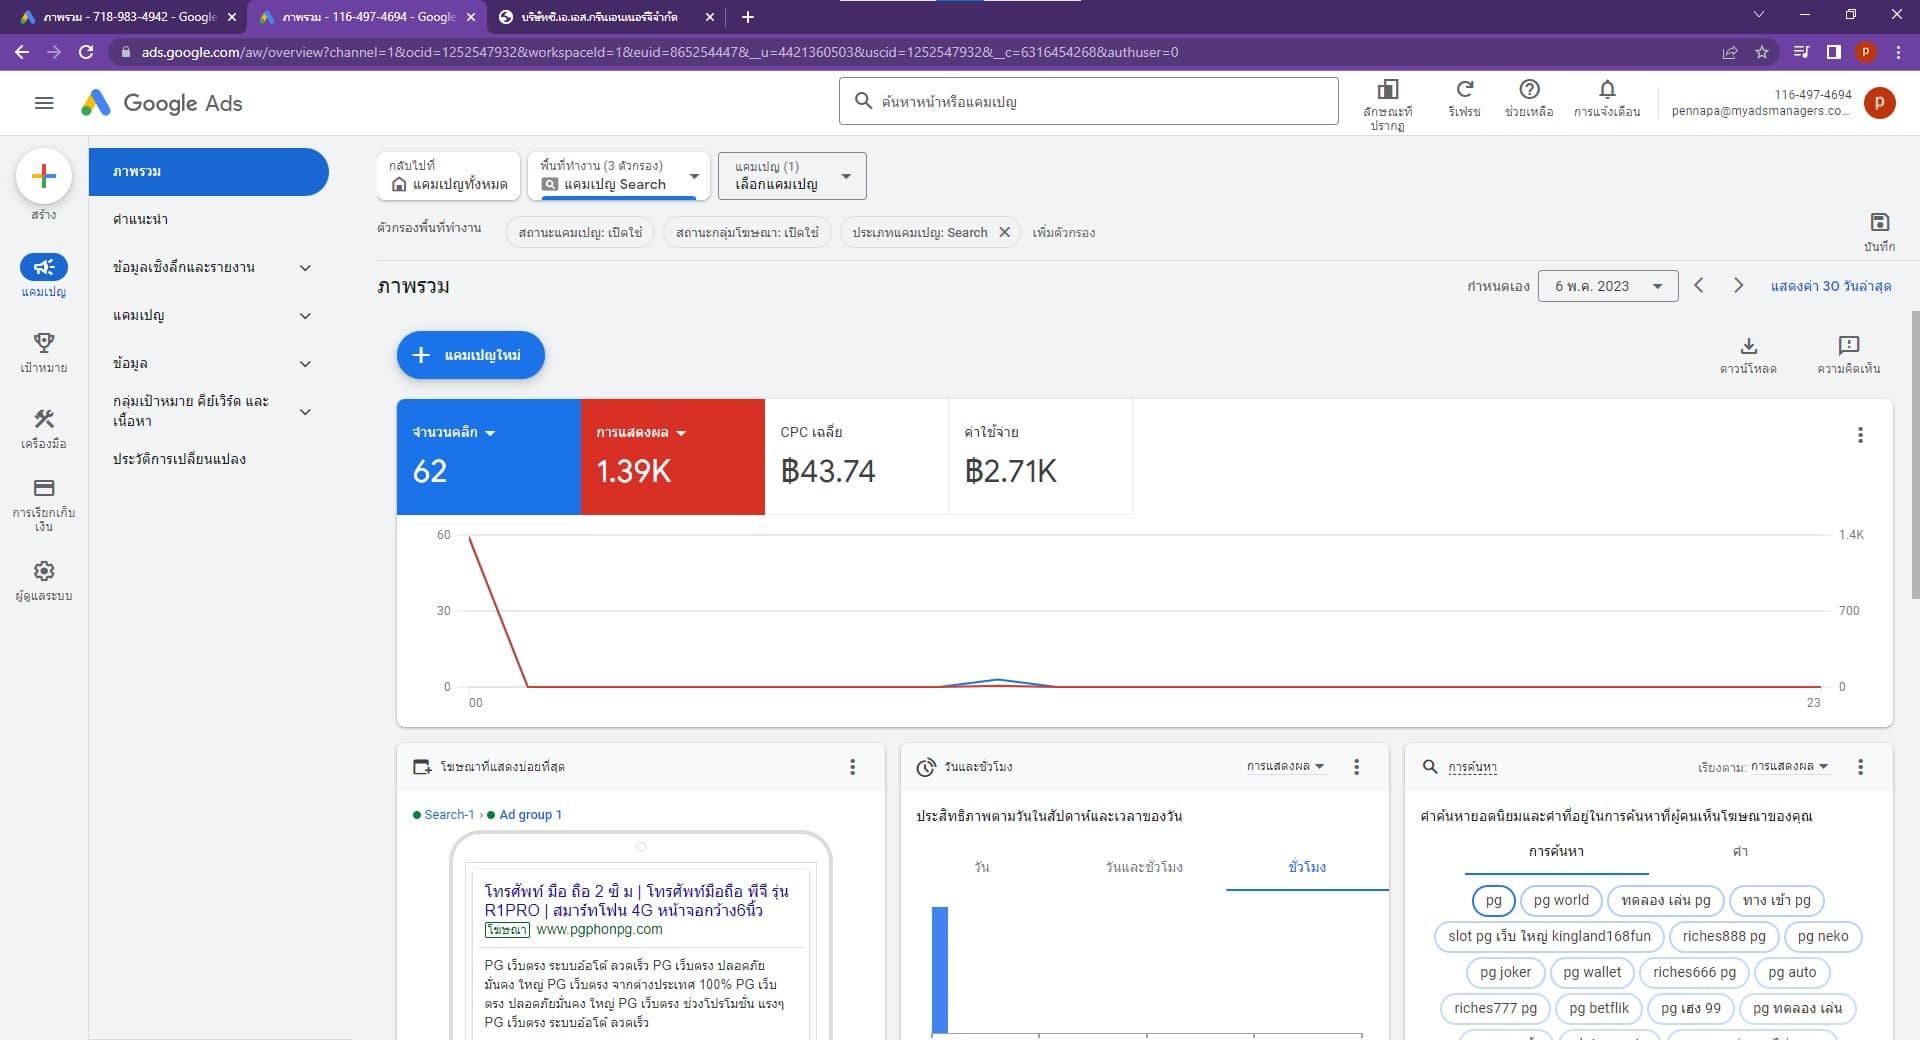Click the Refresh icon in header
The height and width of the screenshot is (1040, 1920).
click(1464, 90)
